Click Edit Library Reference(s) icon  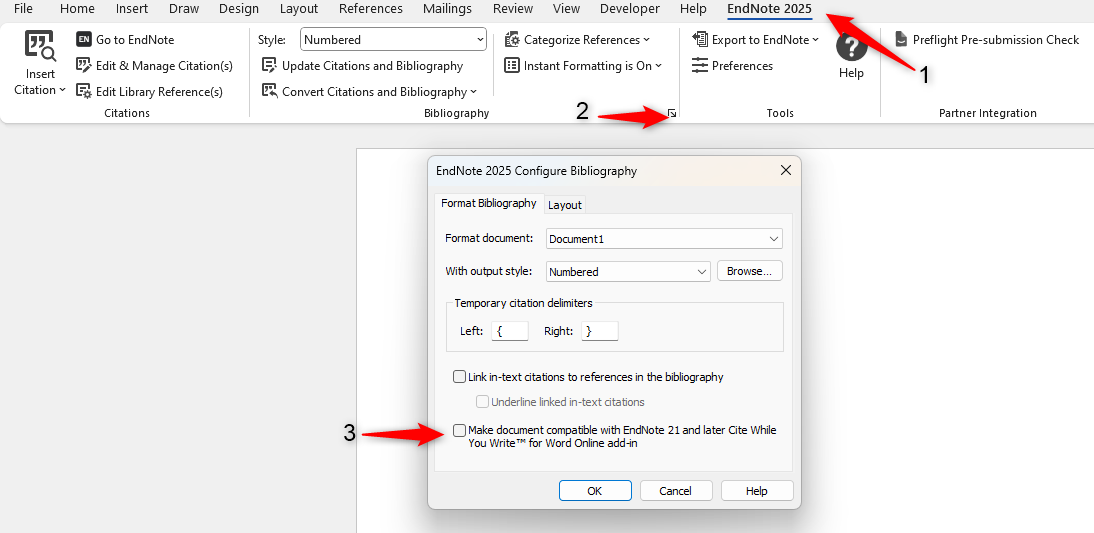(x=84, y=92)
